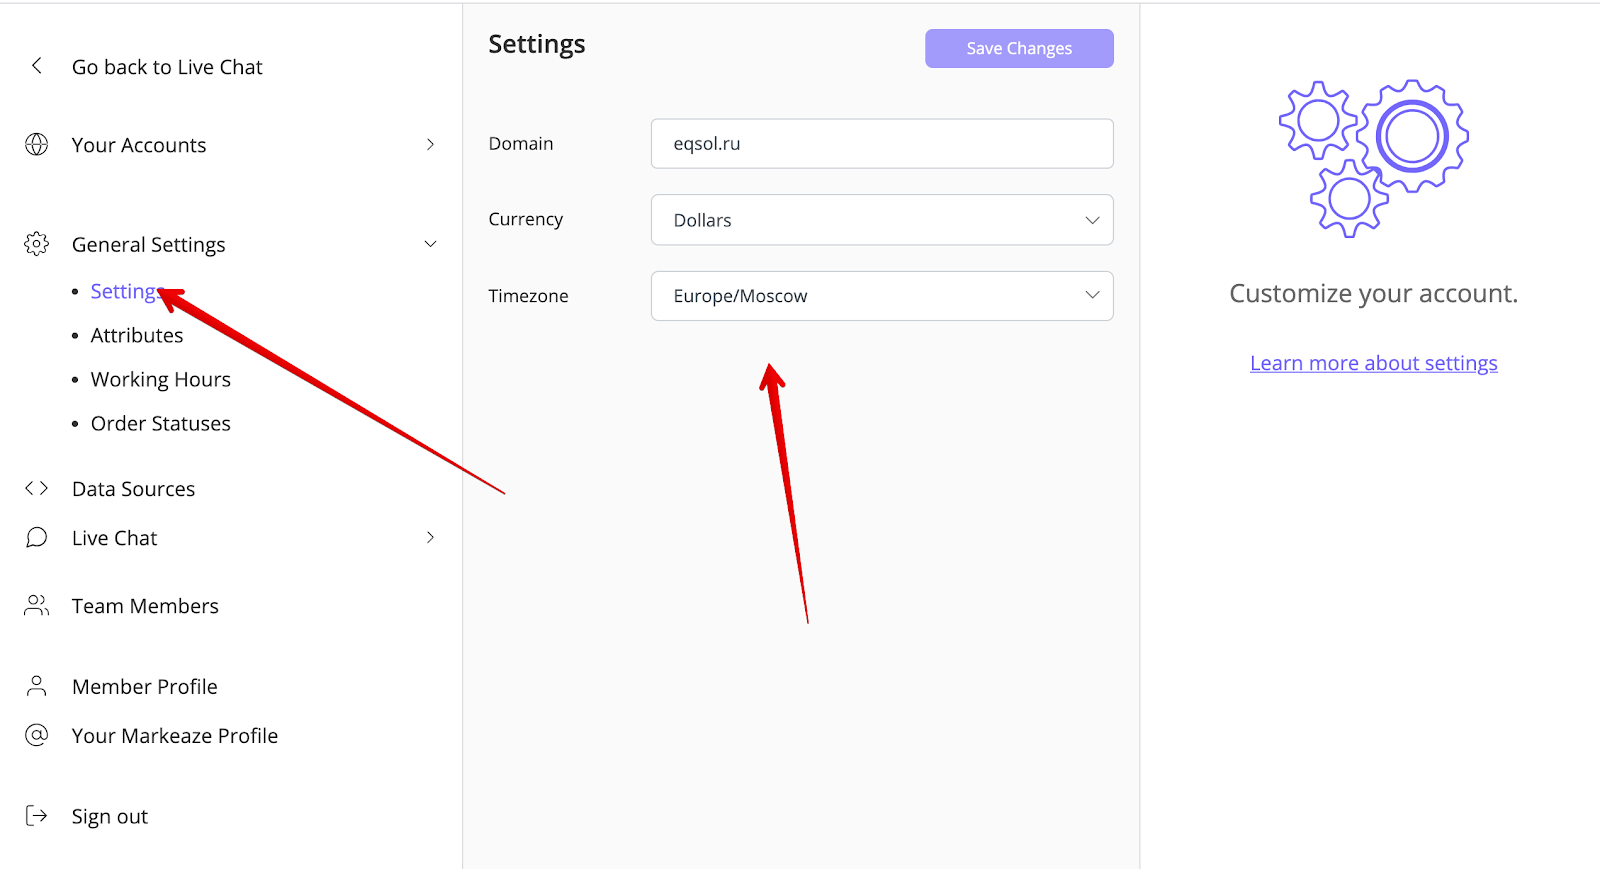Click the Sign out door icon
The height and width of the screenshot is (869, 1600).
[x=37, y=816]
